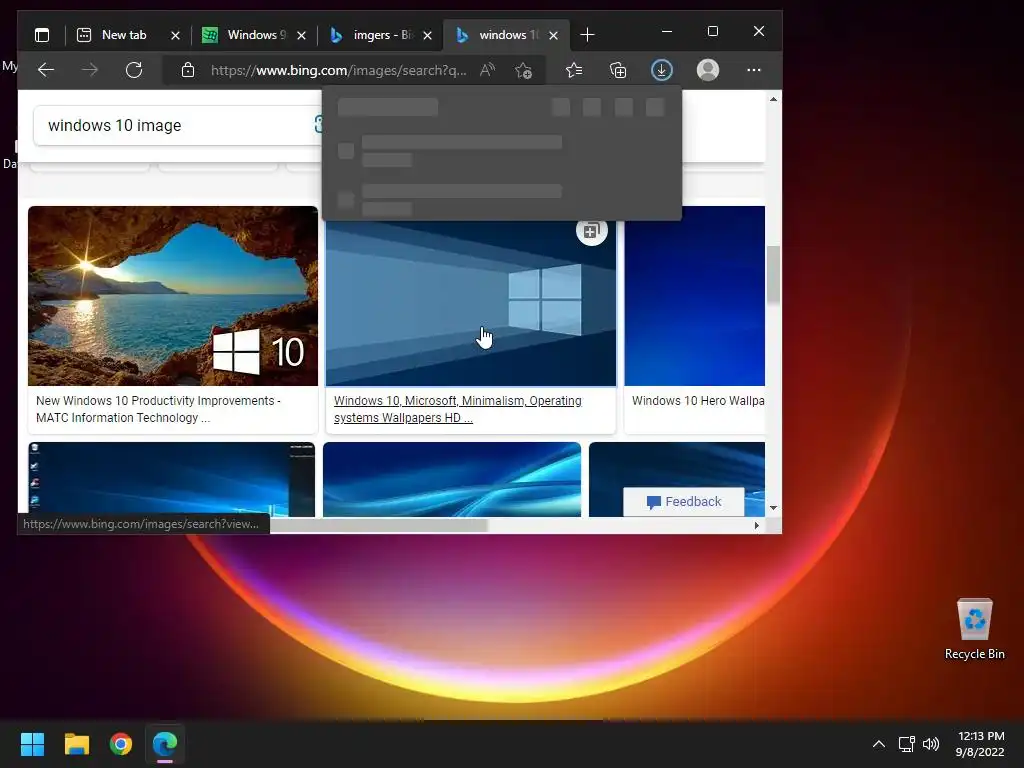
Task: Refresh the current Bing page
Action: pyautogui.click(x=134, y=70)
